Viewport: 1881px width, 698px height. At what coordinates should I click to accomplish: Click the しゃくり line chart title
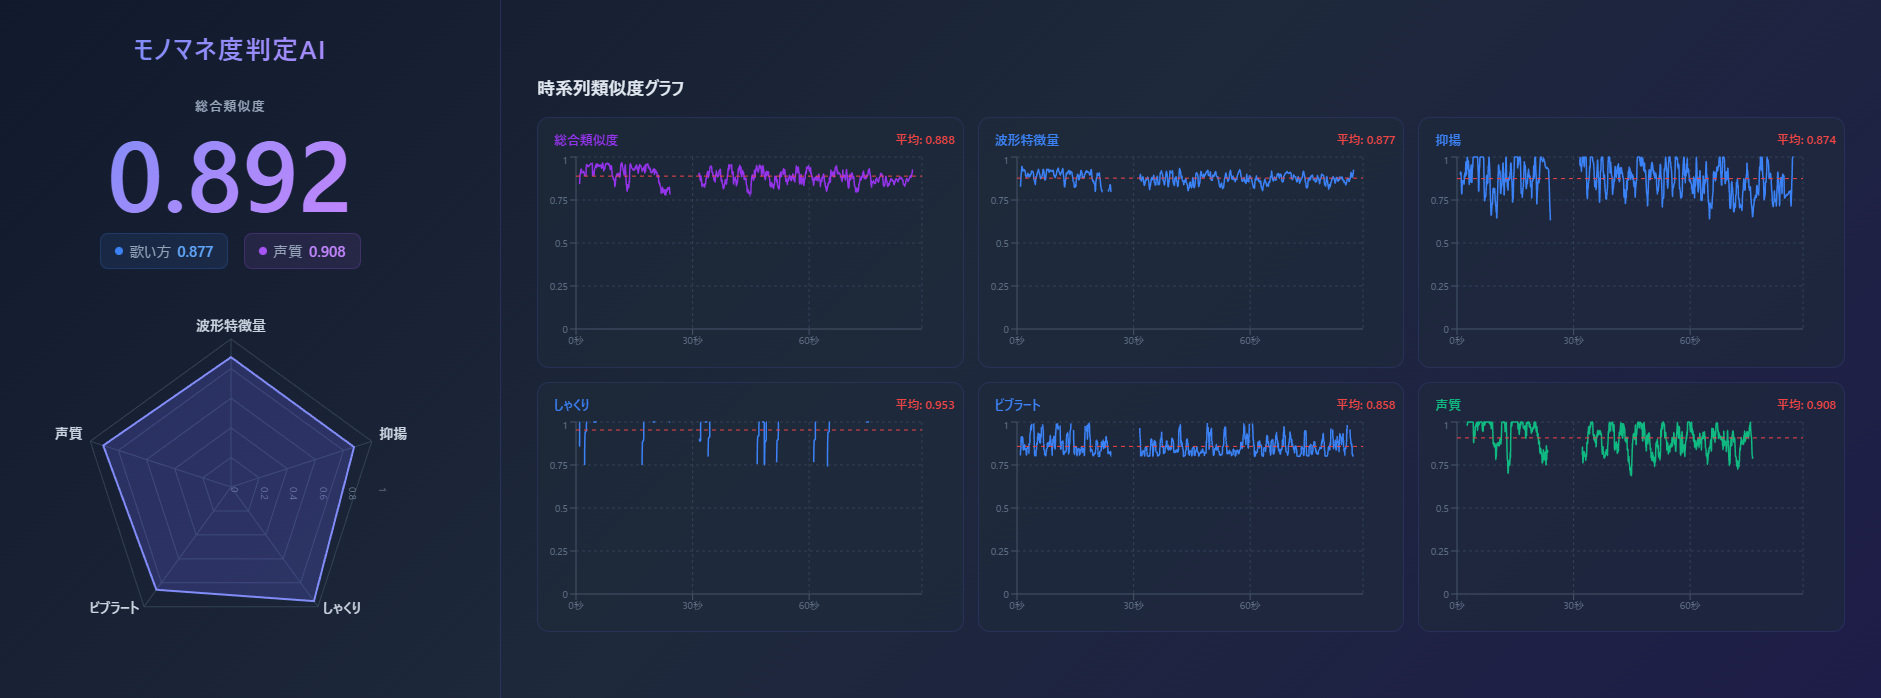[571, 405]
